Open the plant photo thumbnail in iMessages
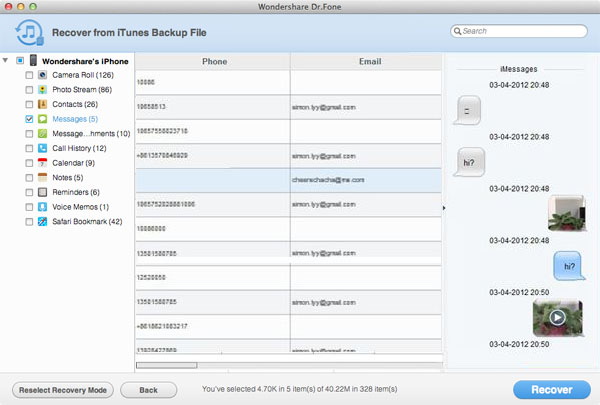Viewport: 600px width, 405px height. [566, 213]
